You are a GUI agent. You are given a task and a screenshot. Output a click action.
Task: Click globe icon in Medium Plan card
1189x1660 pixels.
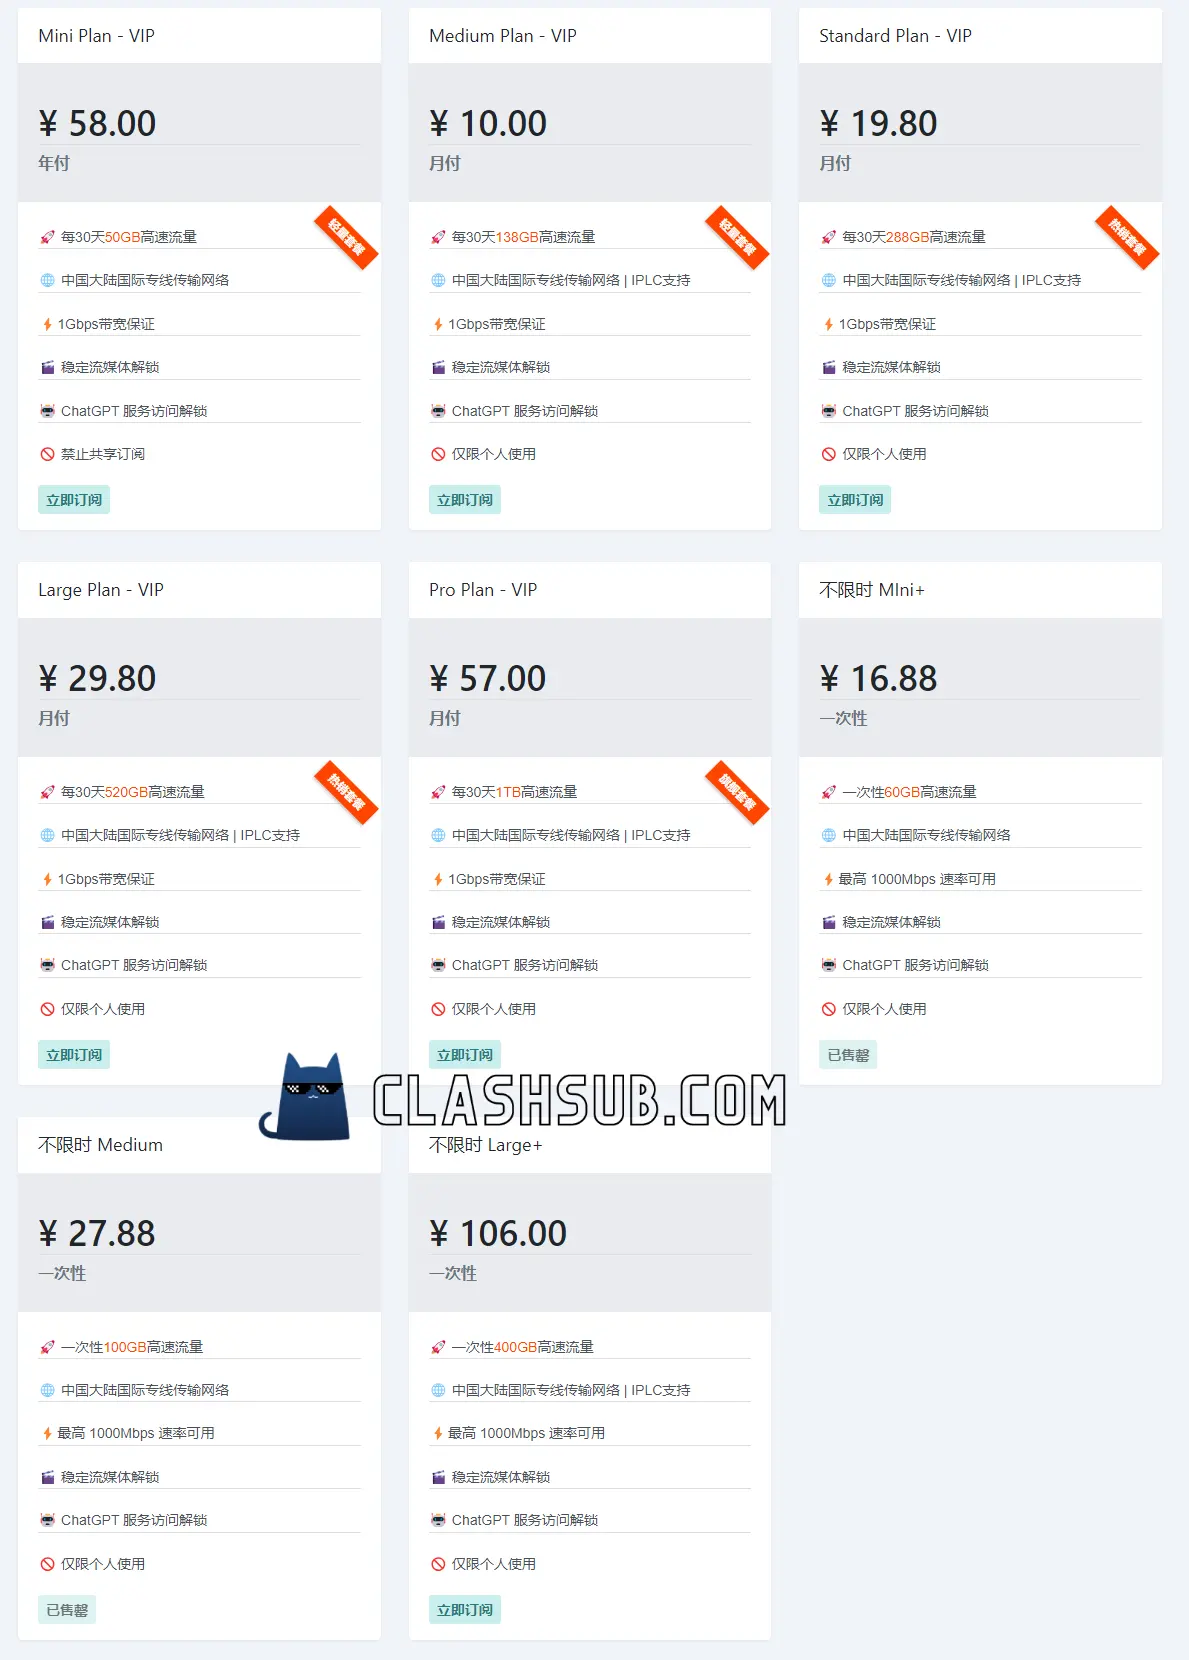[x=438, y=280]
